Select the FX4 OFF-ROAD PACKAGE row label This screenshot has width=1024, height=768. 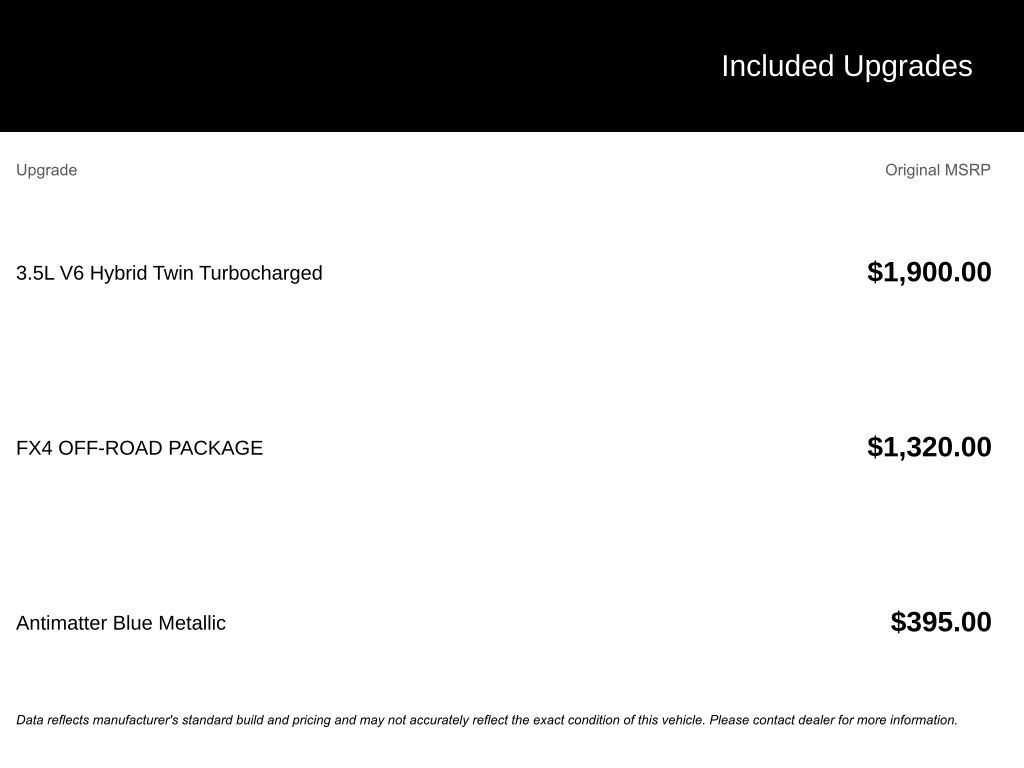139,448
